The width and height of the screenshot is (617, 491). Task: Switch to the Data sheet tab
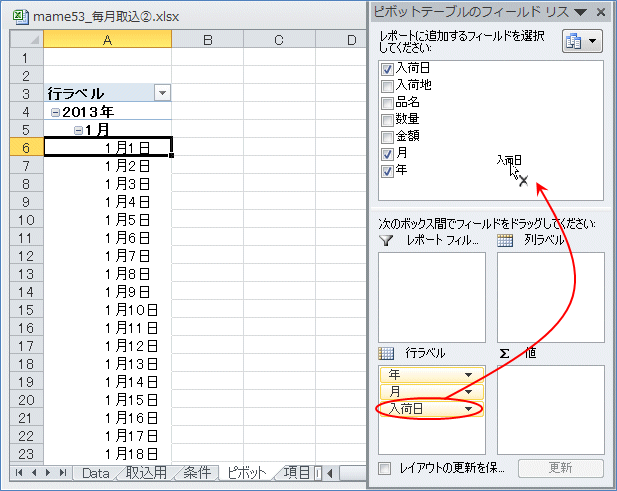coord(96,473)
